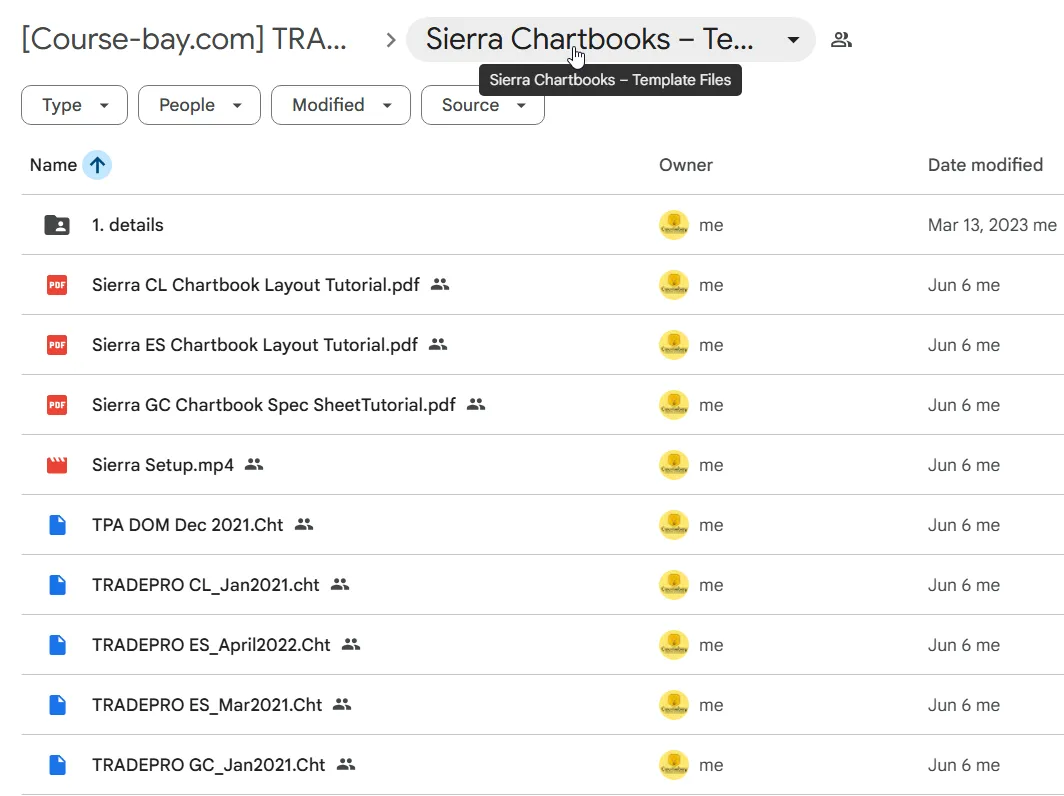Select Sierra Setup.mp4 file name

163,465
